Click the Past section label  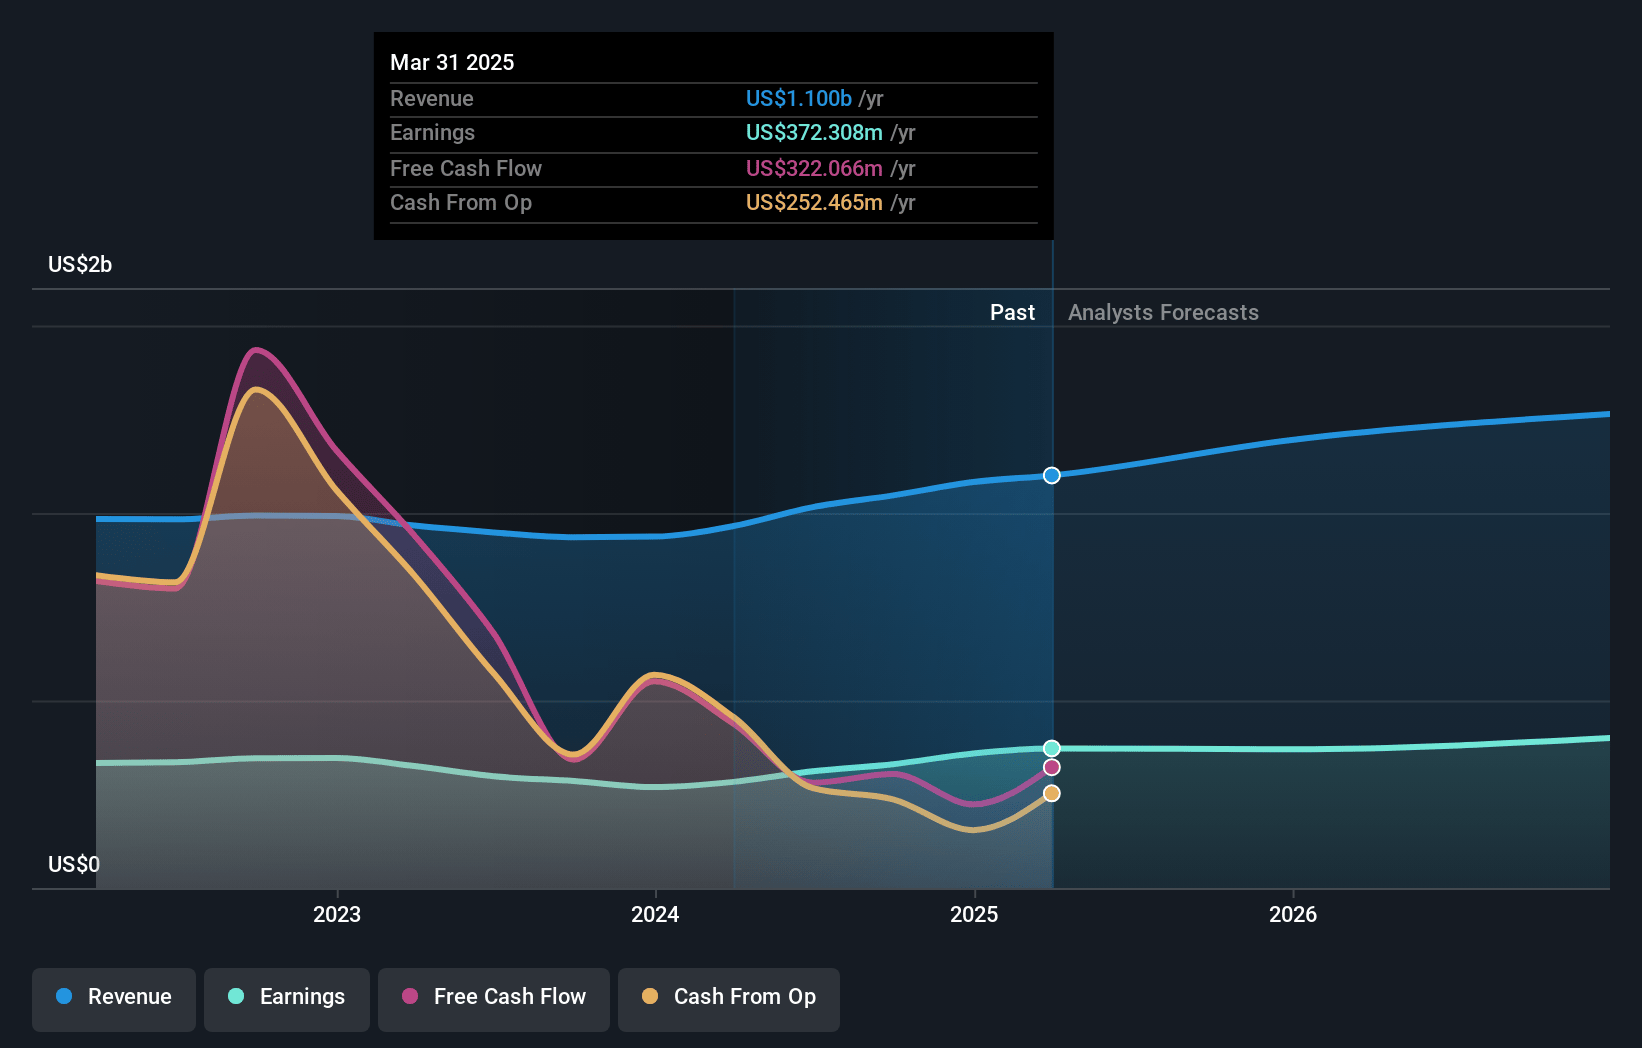click(x=1012, y=312)
